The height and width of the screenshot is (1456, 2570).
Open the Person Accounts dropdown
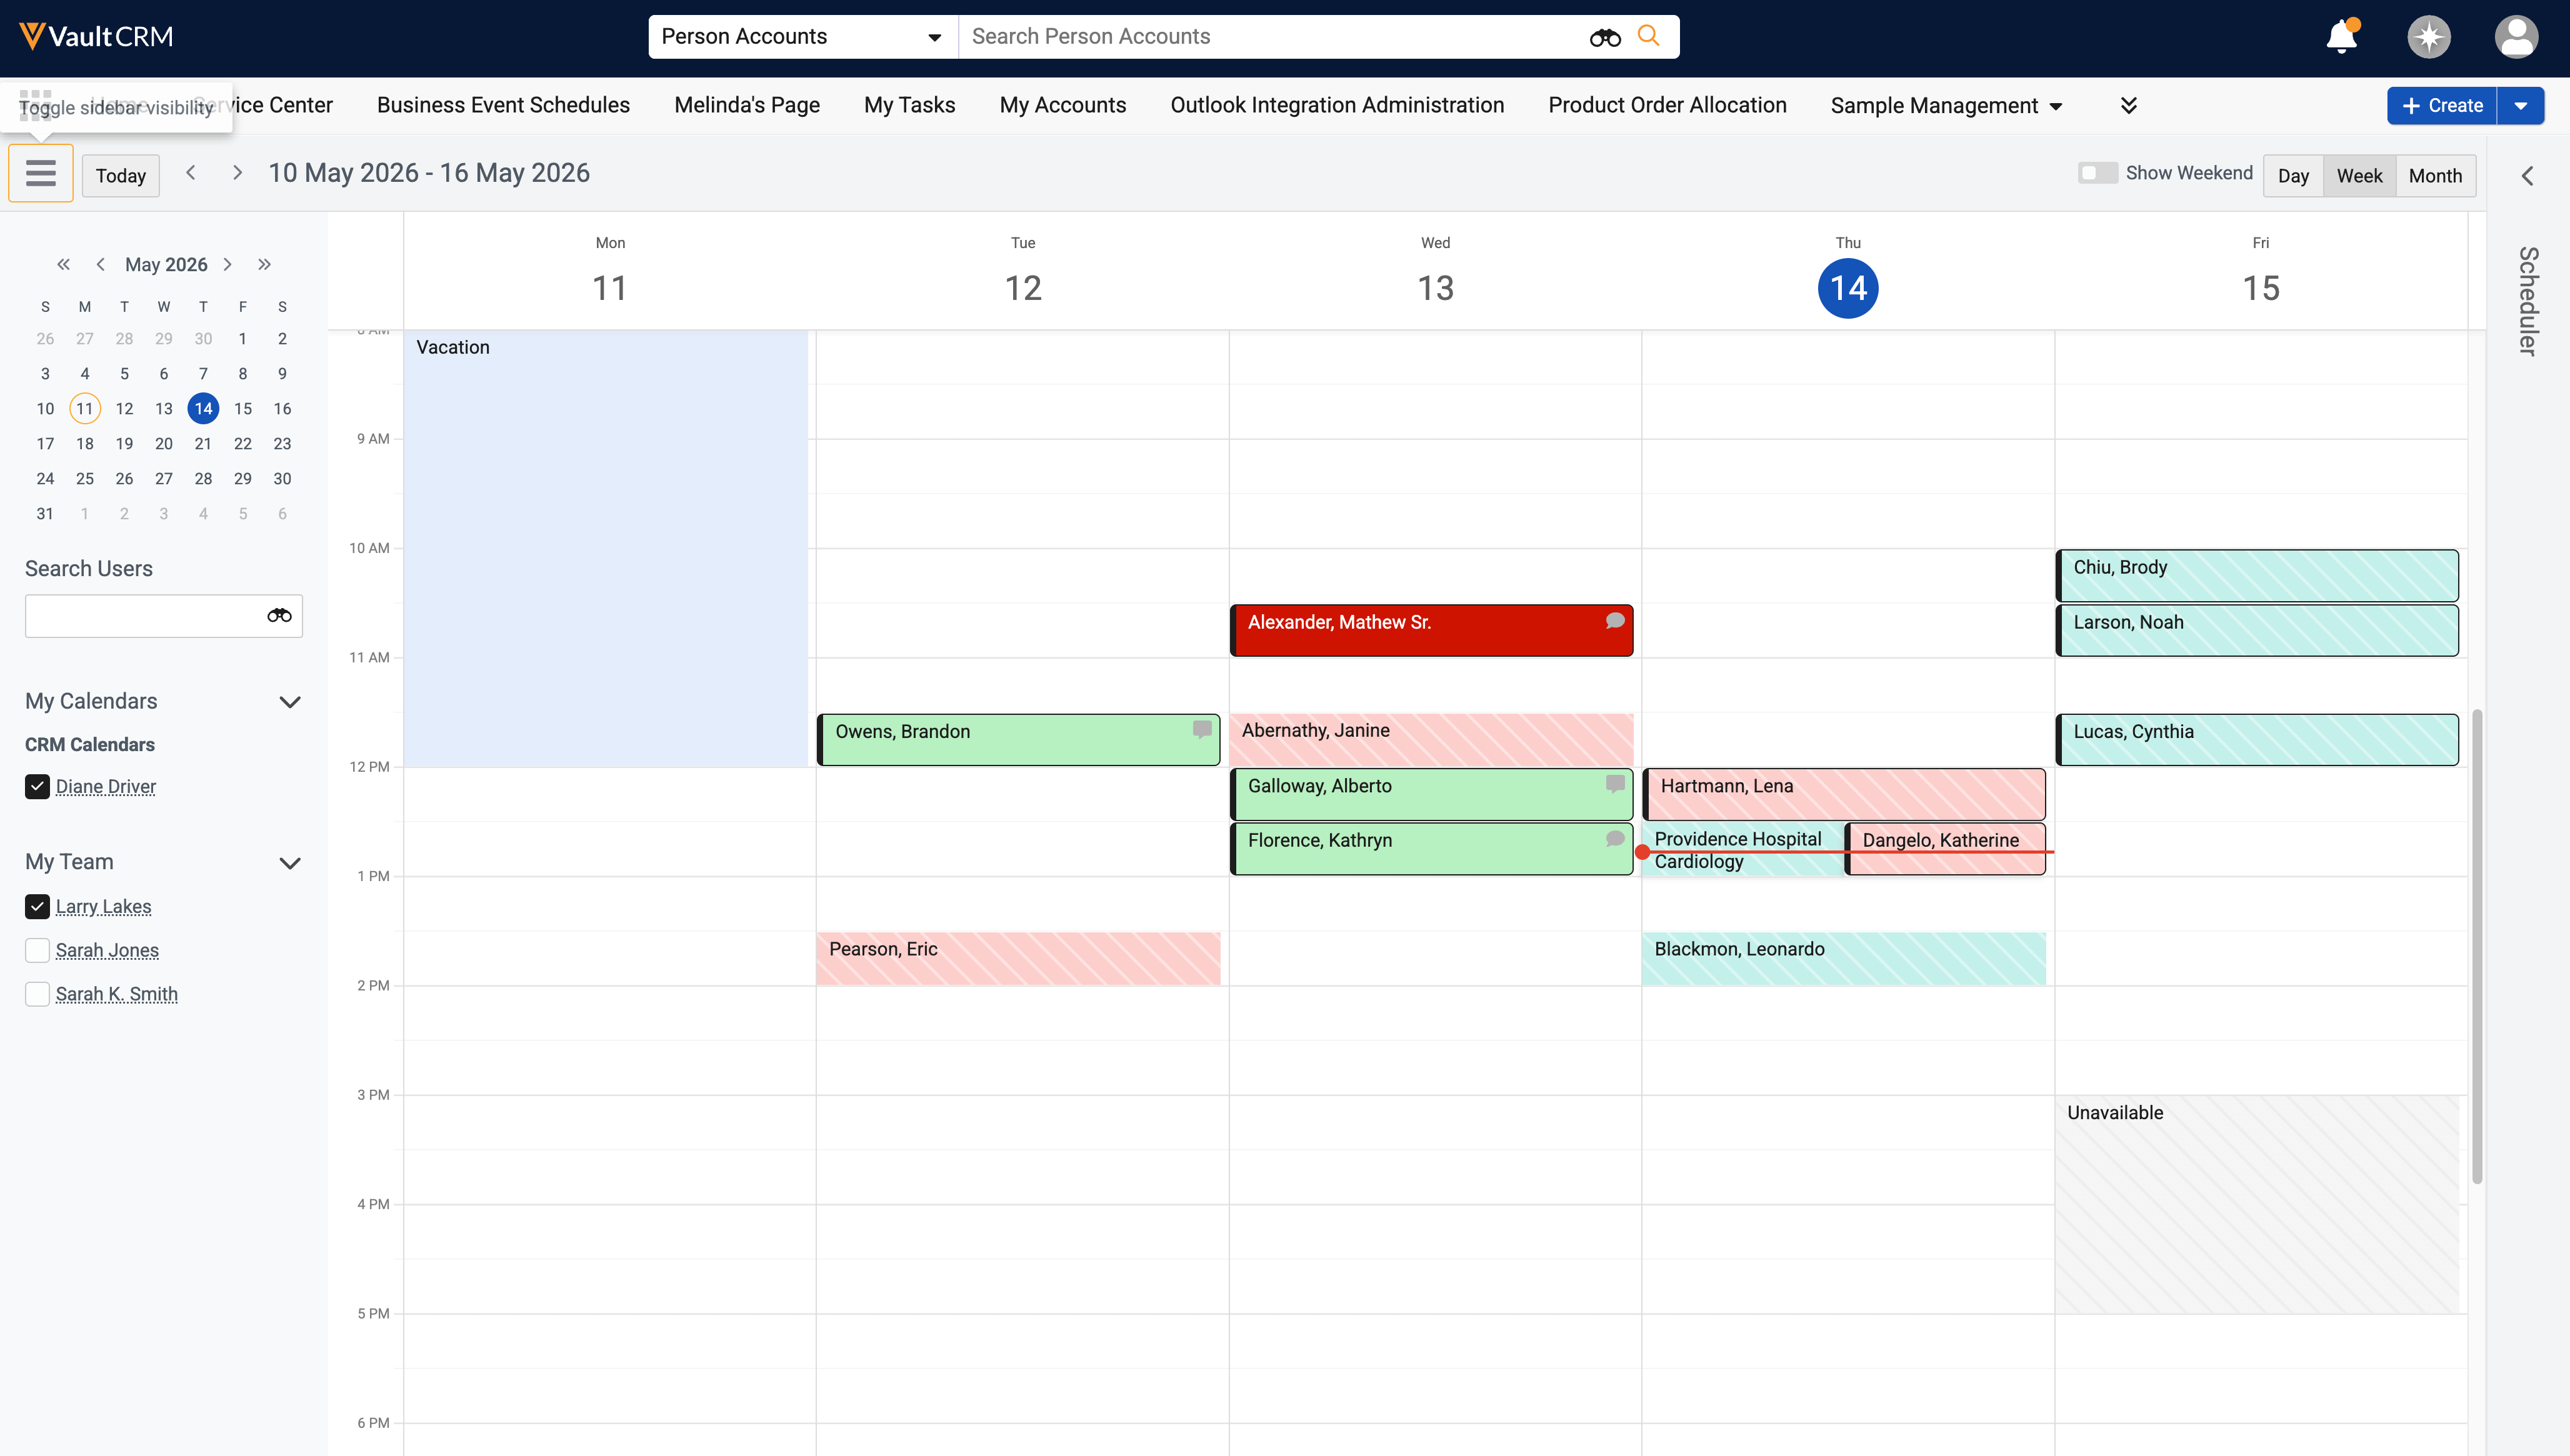(803, 37)
